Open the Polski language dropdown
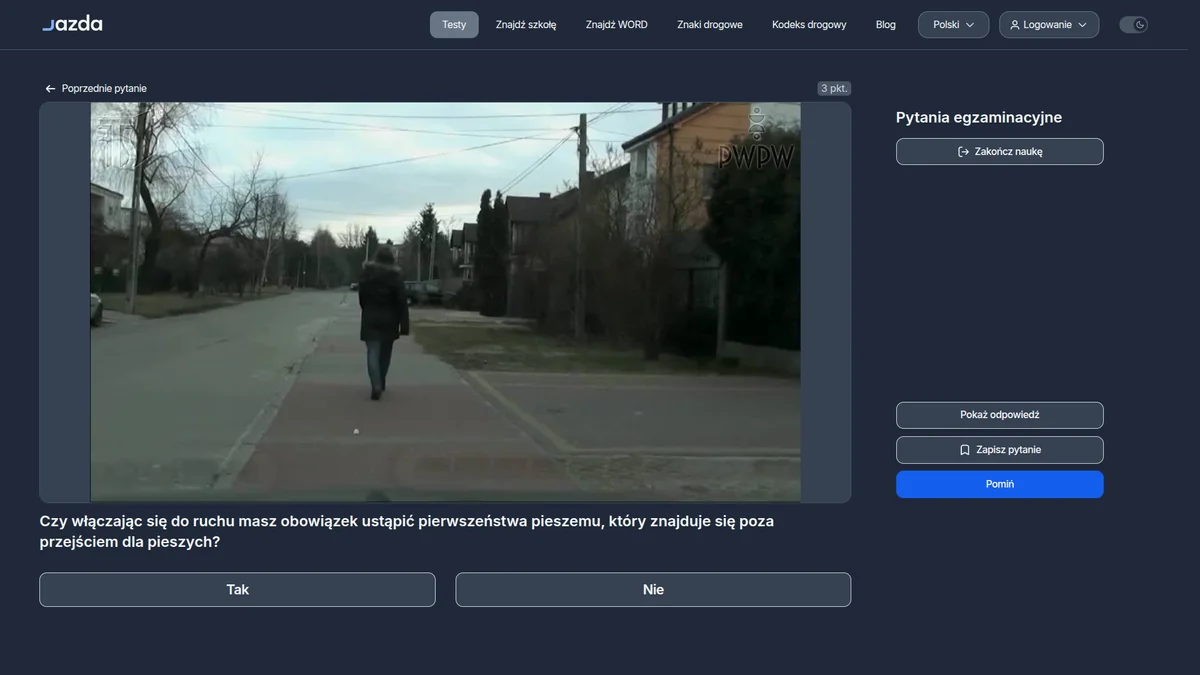Viewport: 1200px width, 675px height. pyautogui.click(x=953, y=25)
